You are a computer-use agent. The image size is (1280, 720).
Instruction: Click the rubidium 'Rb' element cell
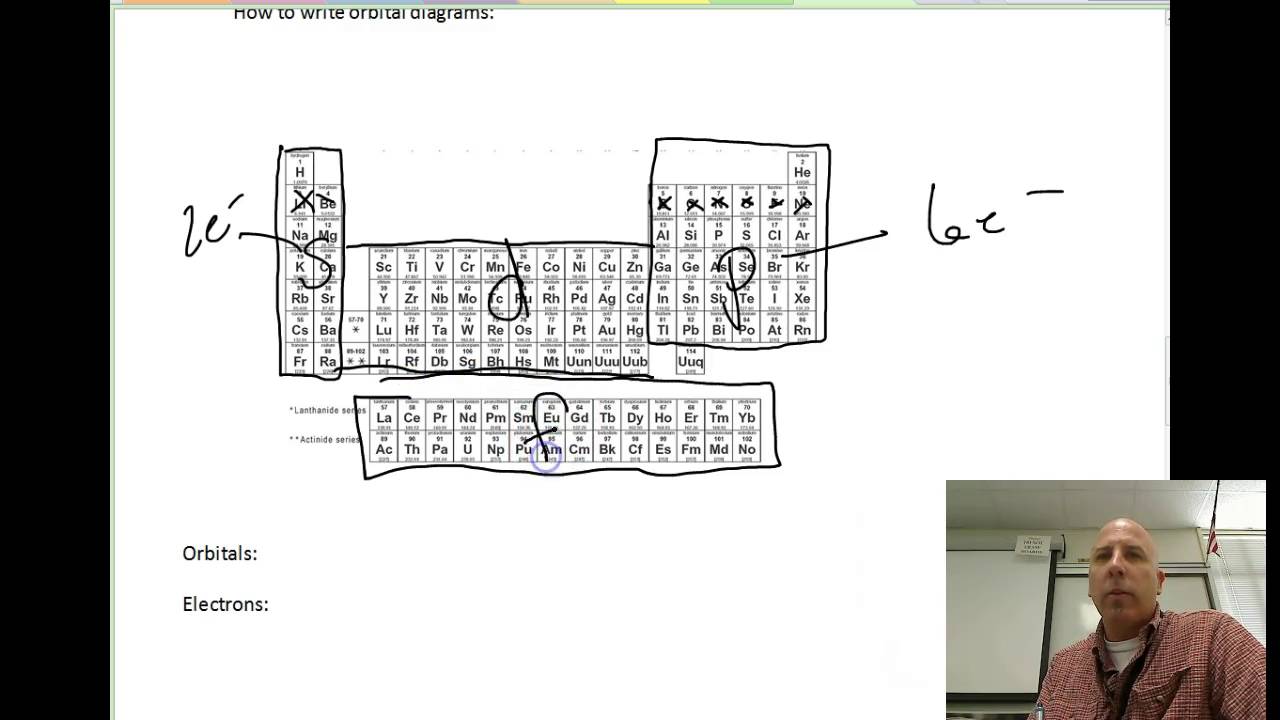click(x=300, y=294)
